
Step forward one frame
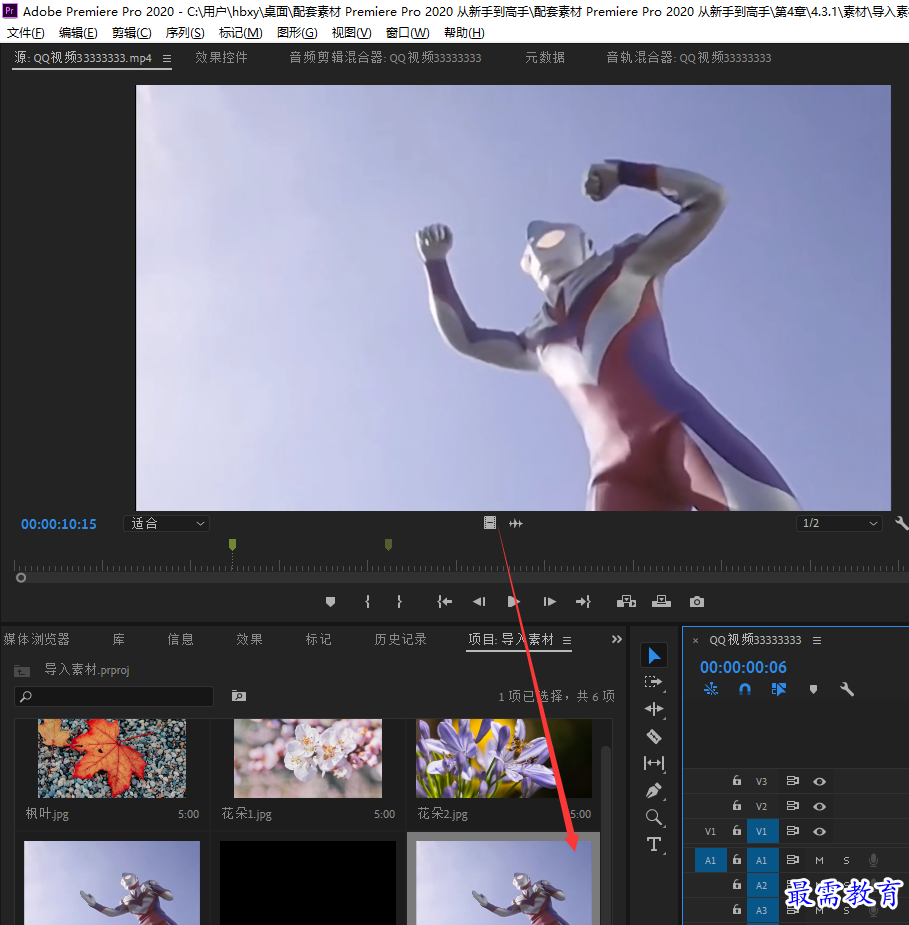(549, 602)
